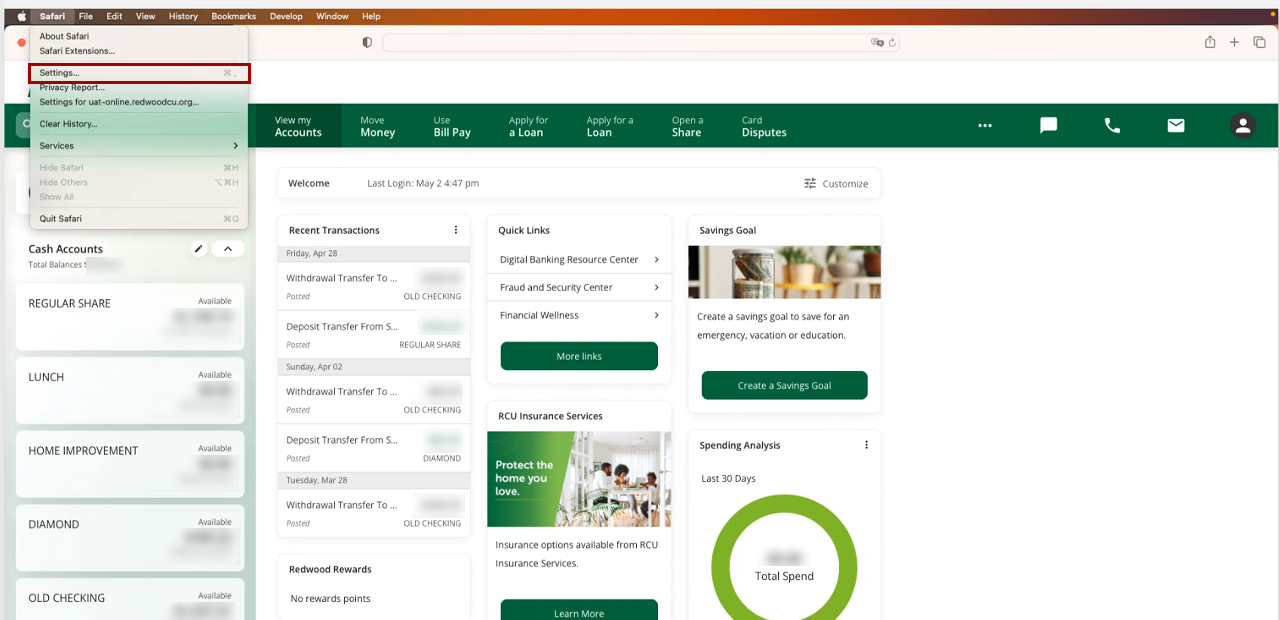
Task: Open Financial Wellness quick link
Action: coord(579,315)
